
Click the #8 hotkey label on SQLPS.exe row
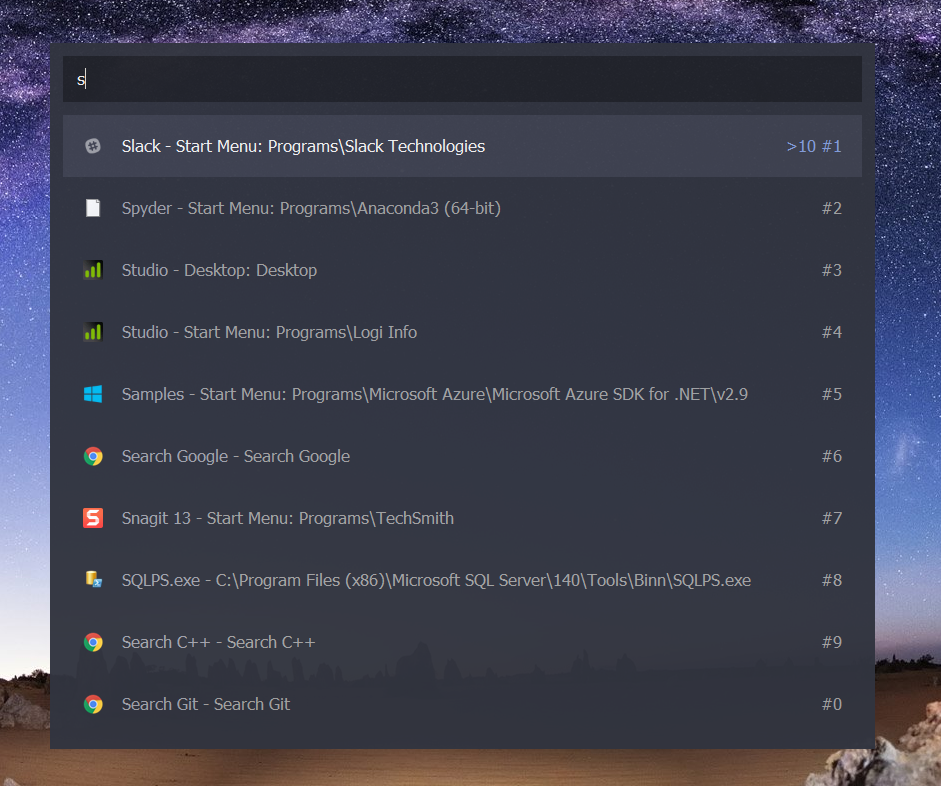(x=832, y=580)
